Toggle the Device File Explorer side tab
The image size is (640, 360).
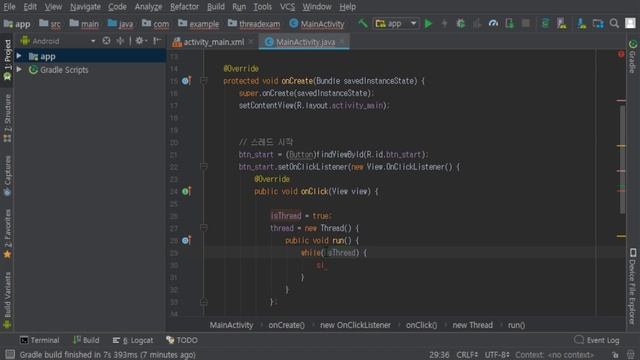pyautogui.click(x=632, y=287)
